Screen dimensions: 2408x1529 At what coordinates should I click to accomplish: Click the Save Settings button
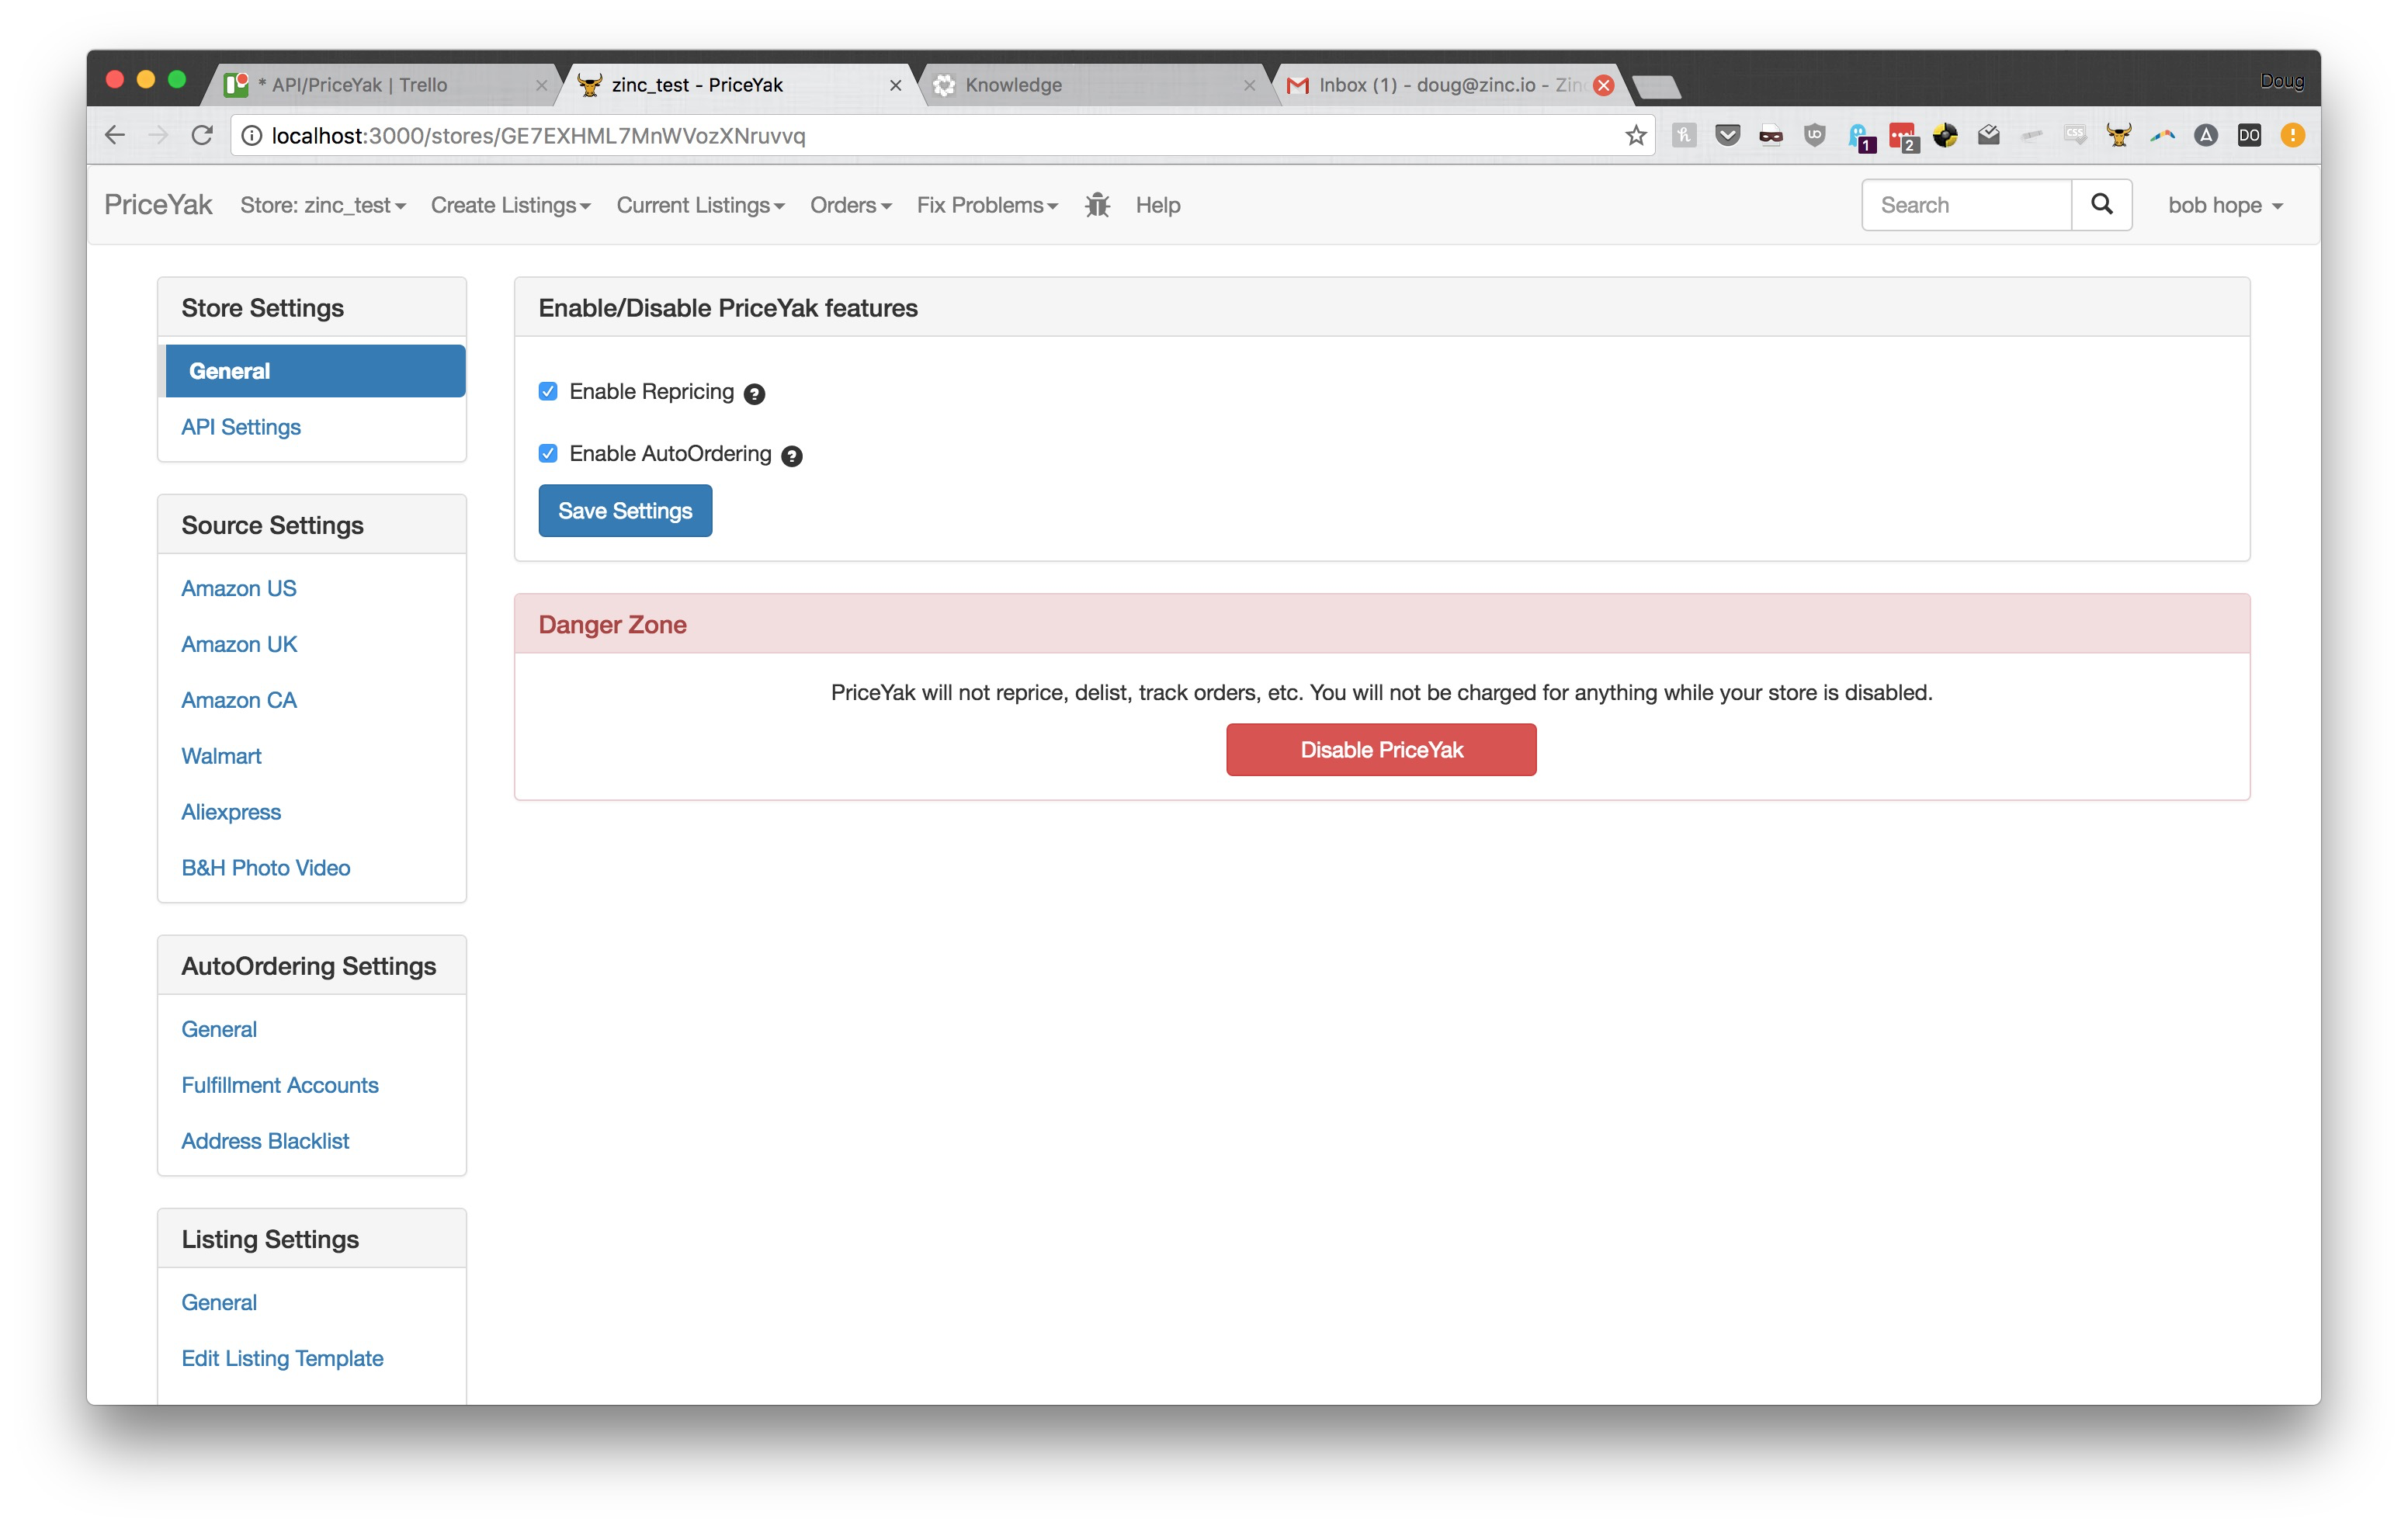click(625, 511)
